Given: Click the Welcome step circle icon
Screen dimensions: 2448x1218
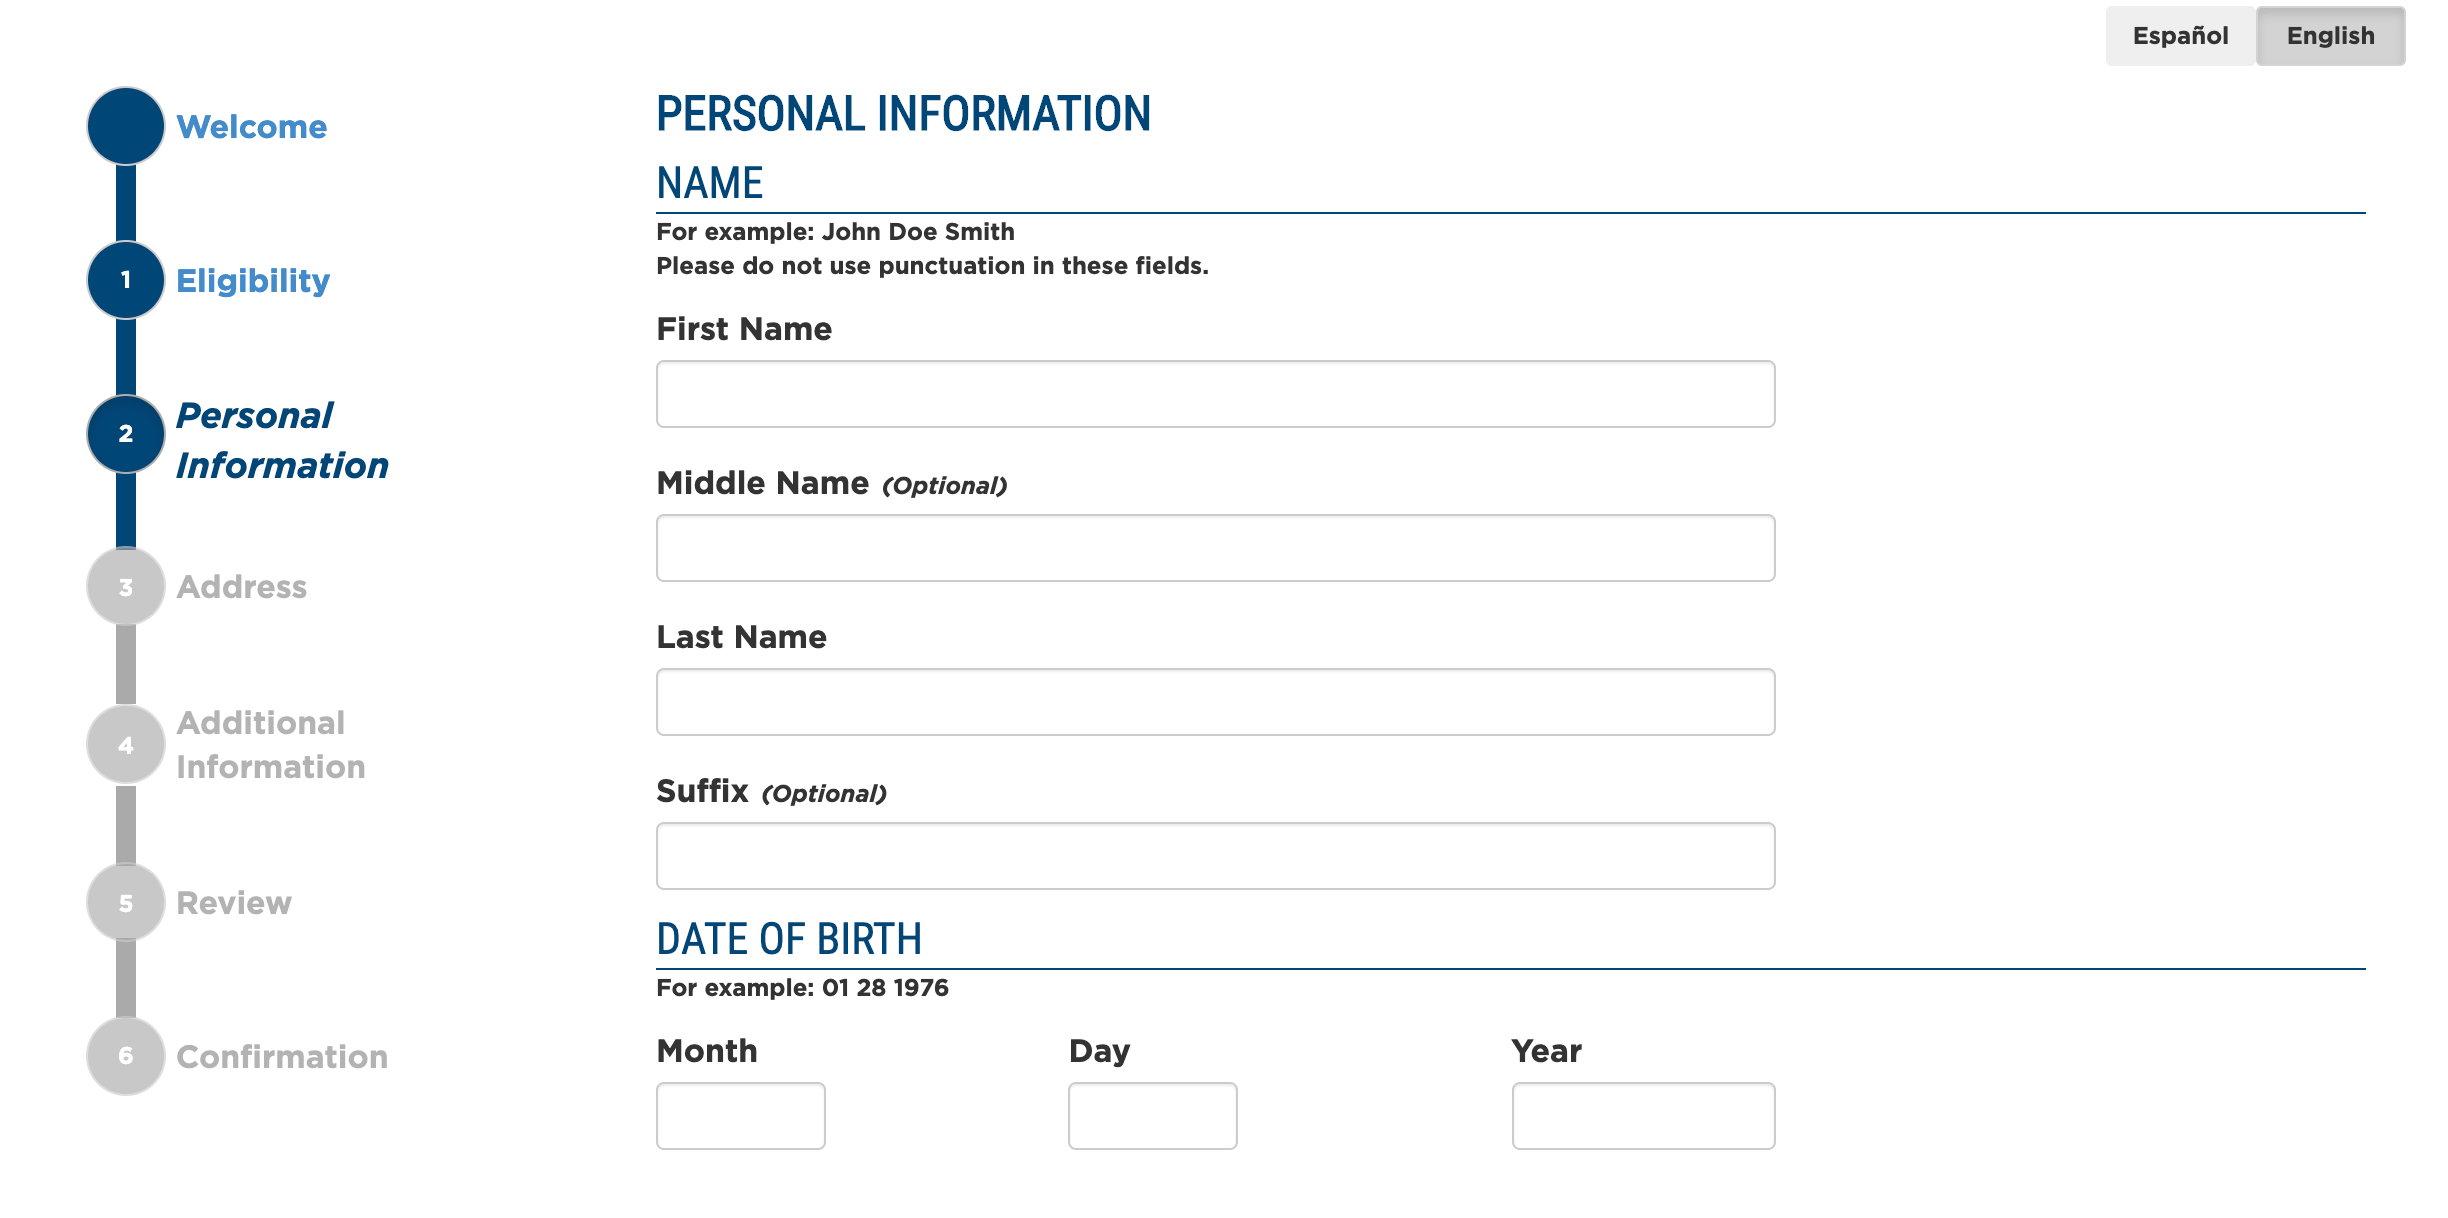Looking at the screenshot, I should 126,126.
